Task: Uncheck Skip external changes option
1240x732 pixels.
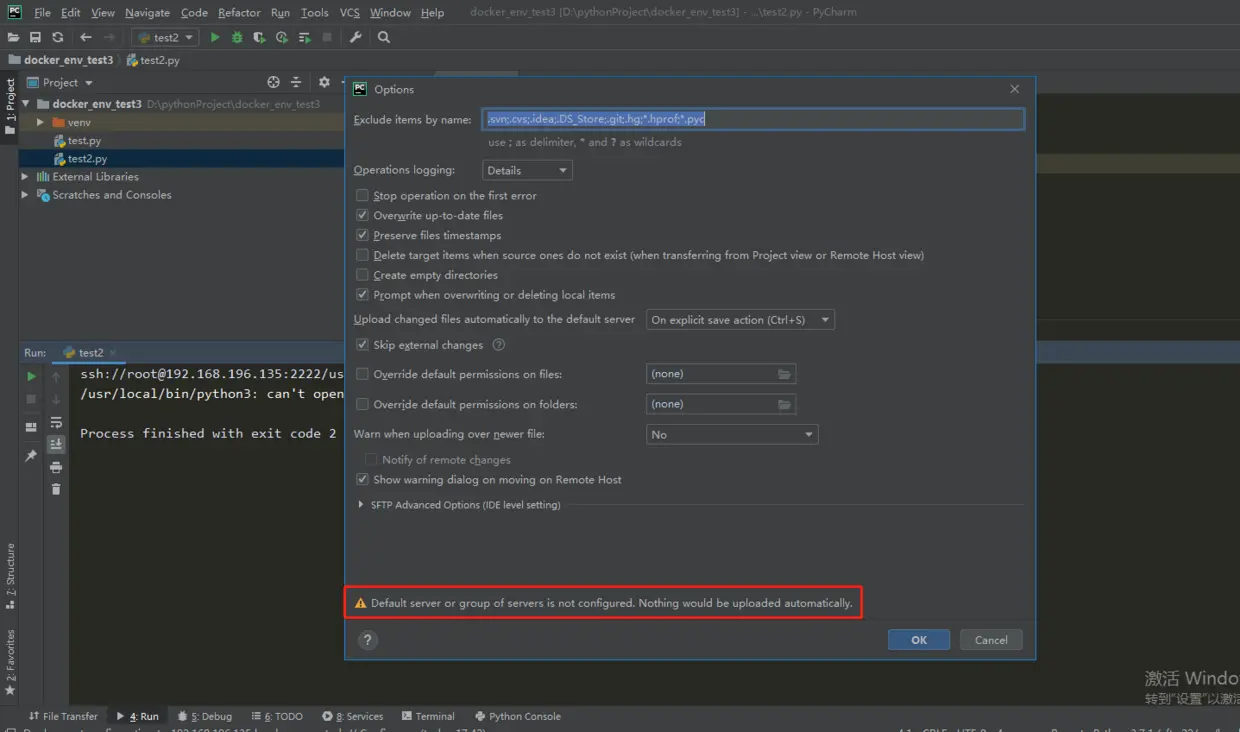Action: pos(363,345)
